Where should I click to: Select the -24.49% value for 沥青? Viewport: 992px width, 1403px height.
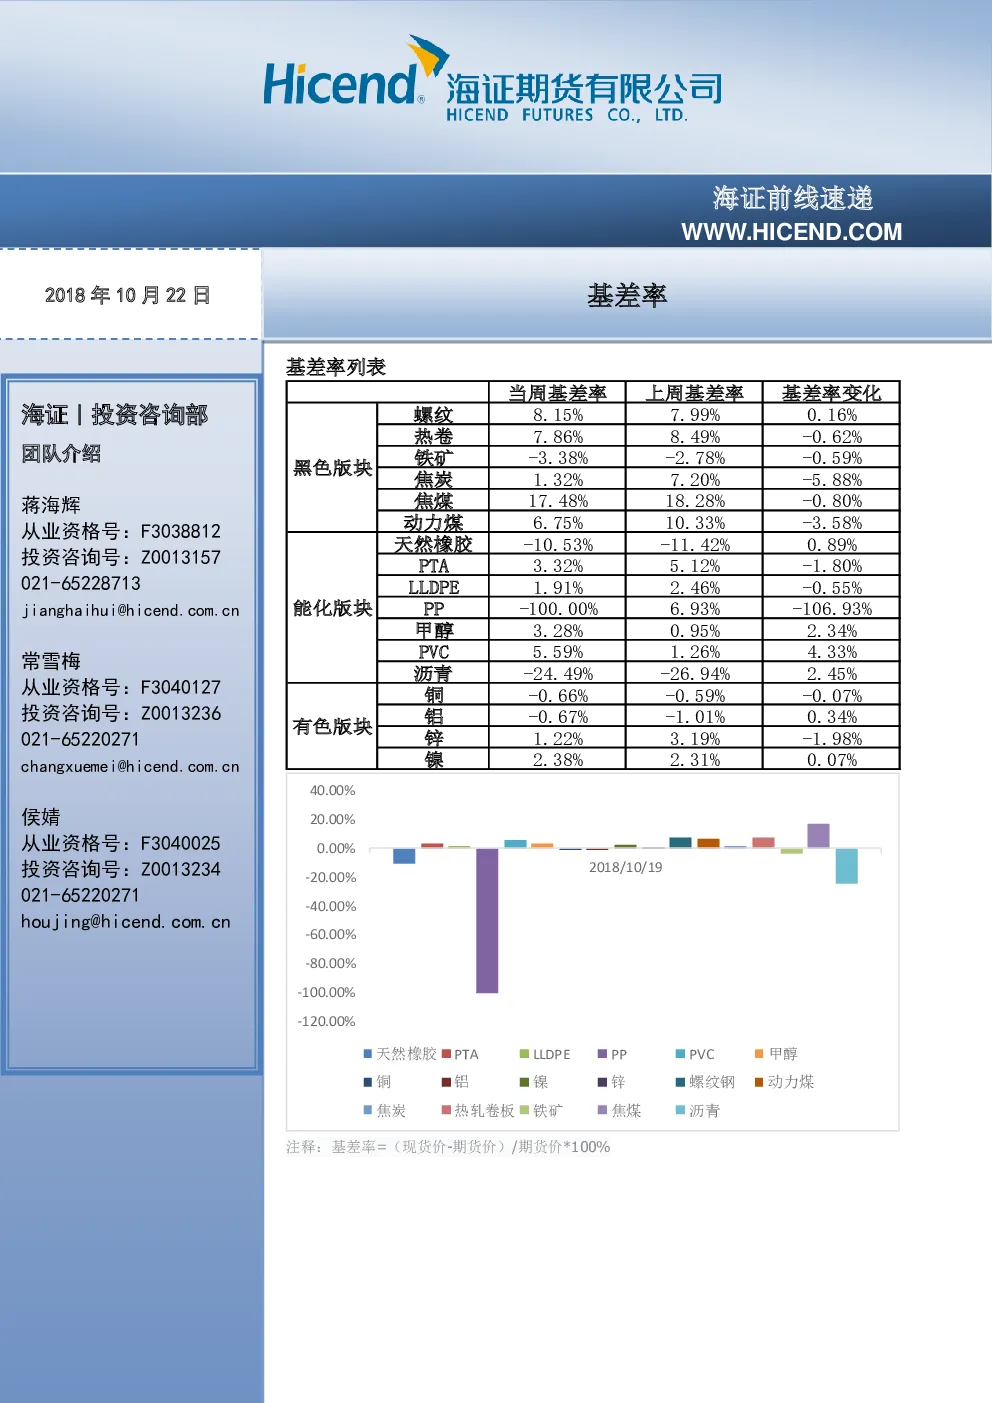[557, 674]
